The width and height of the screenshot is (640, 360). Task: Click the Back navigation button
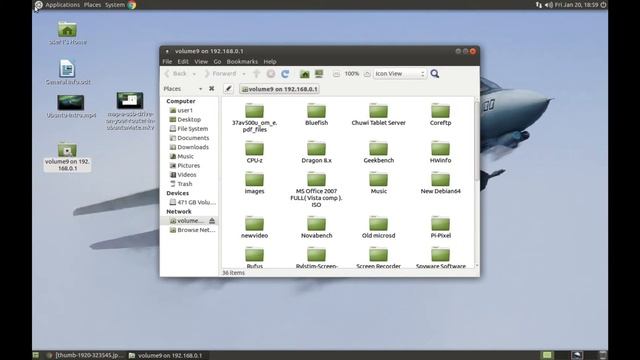point(176,74)
